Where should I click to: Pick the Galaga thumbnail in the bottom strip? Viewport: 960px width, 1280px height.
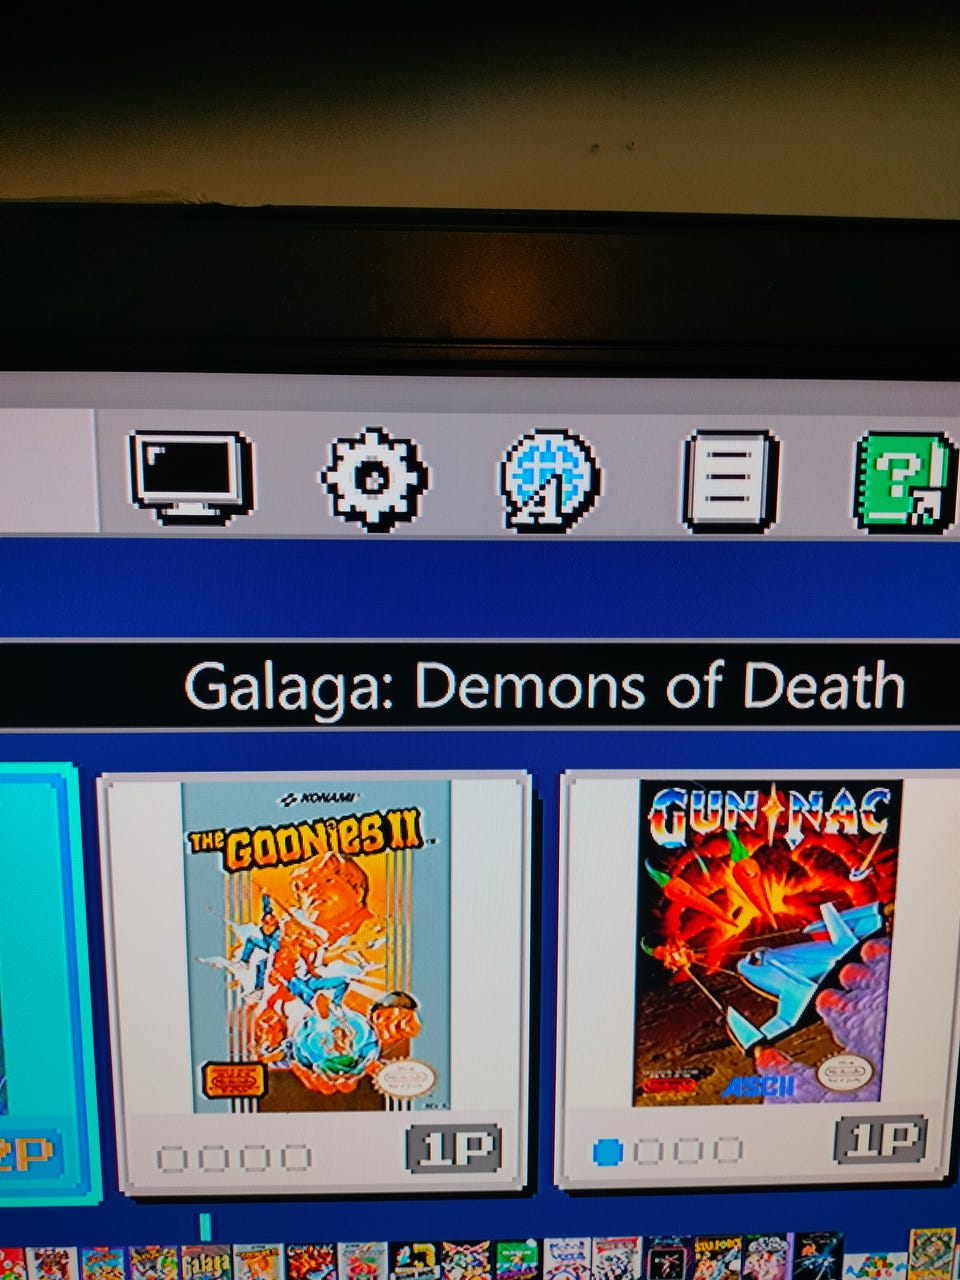[x=205, y=1263]
